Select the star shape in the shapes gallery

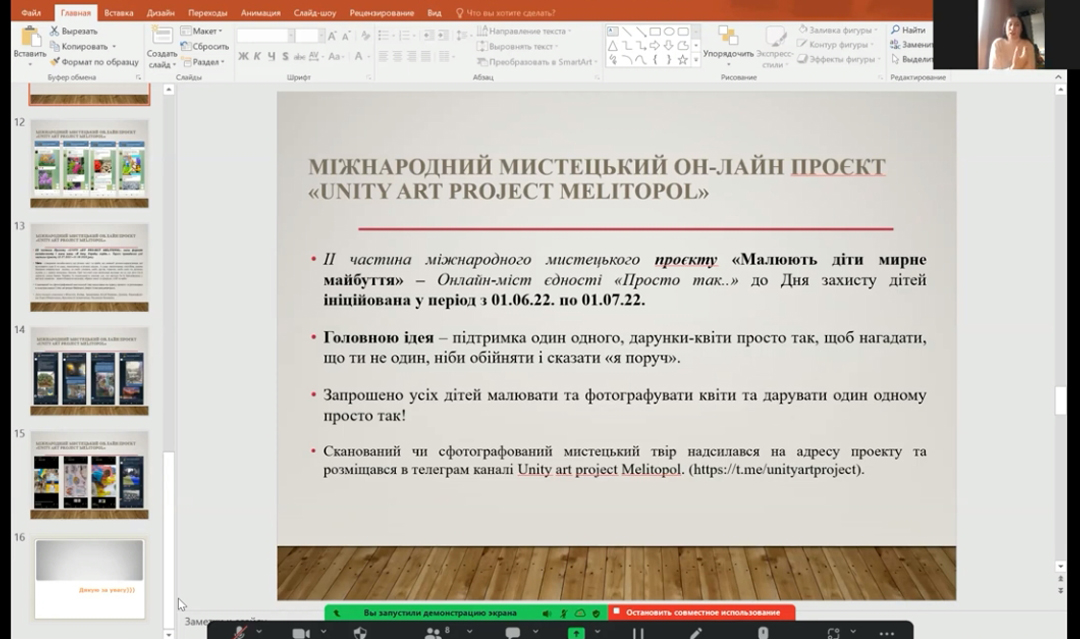pos(683,60)
